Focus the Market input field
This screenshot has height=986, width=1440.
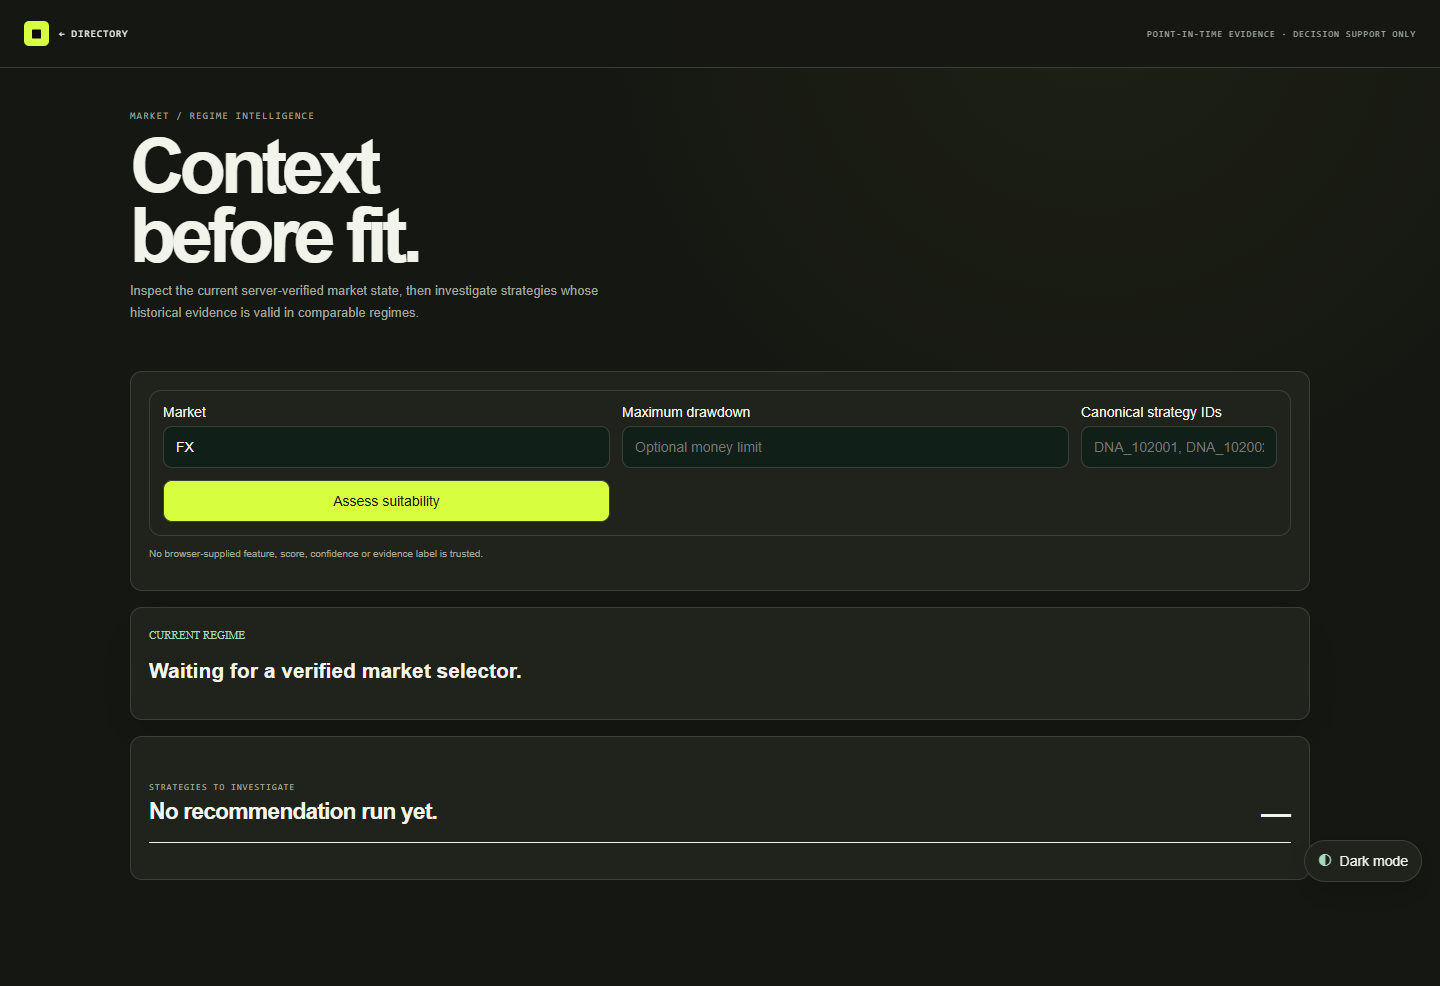(x=386, y=447)
